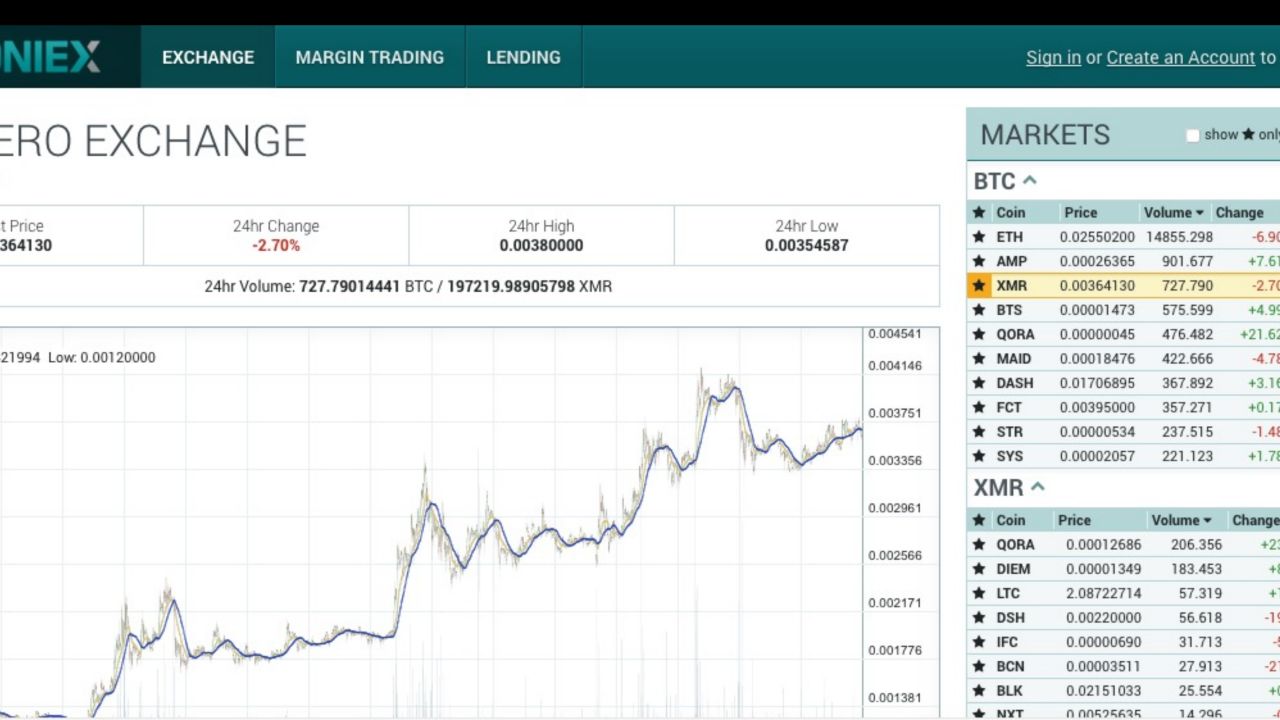The image size is (1280, 720).
Task: Click the star beside the BCN row
Action: coord(979,666)
